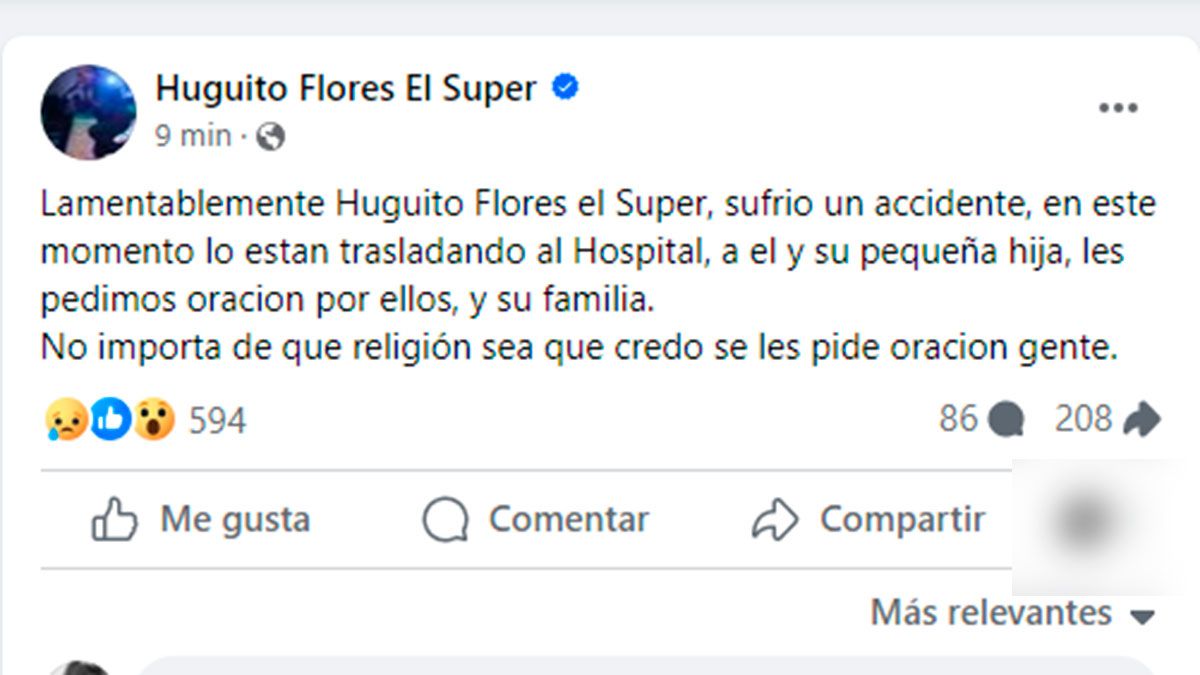This screenshot has width=1200, height=675.
Task: Click the share arrow icon beside 208
Action: tap(1142, 420)
